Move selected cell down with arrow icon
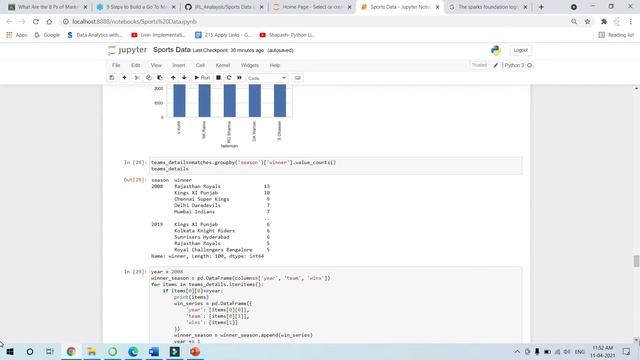 (x=184, y=78)
